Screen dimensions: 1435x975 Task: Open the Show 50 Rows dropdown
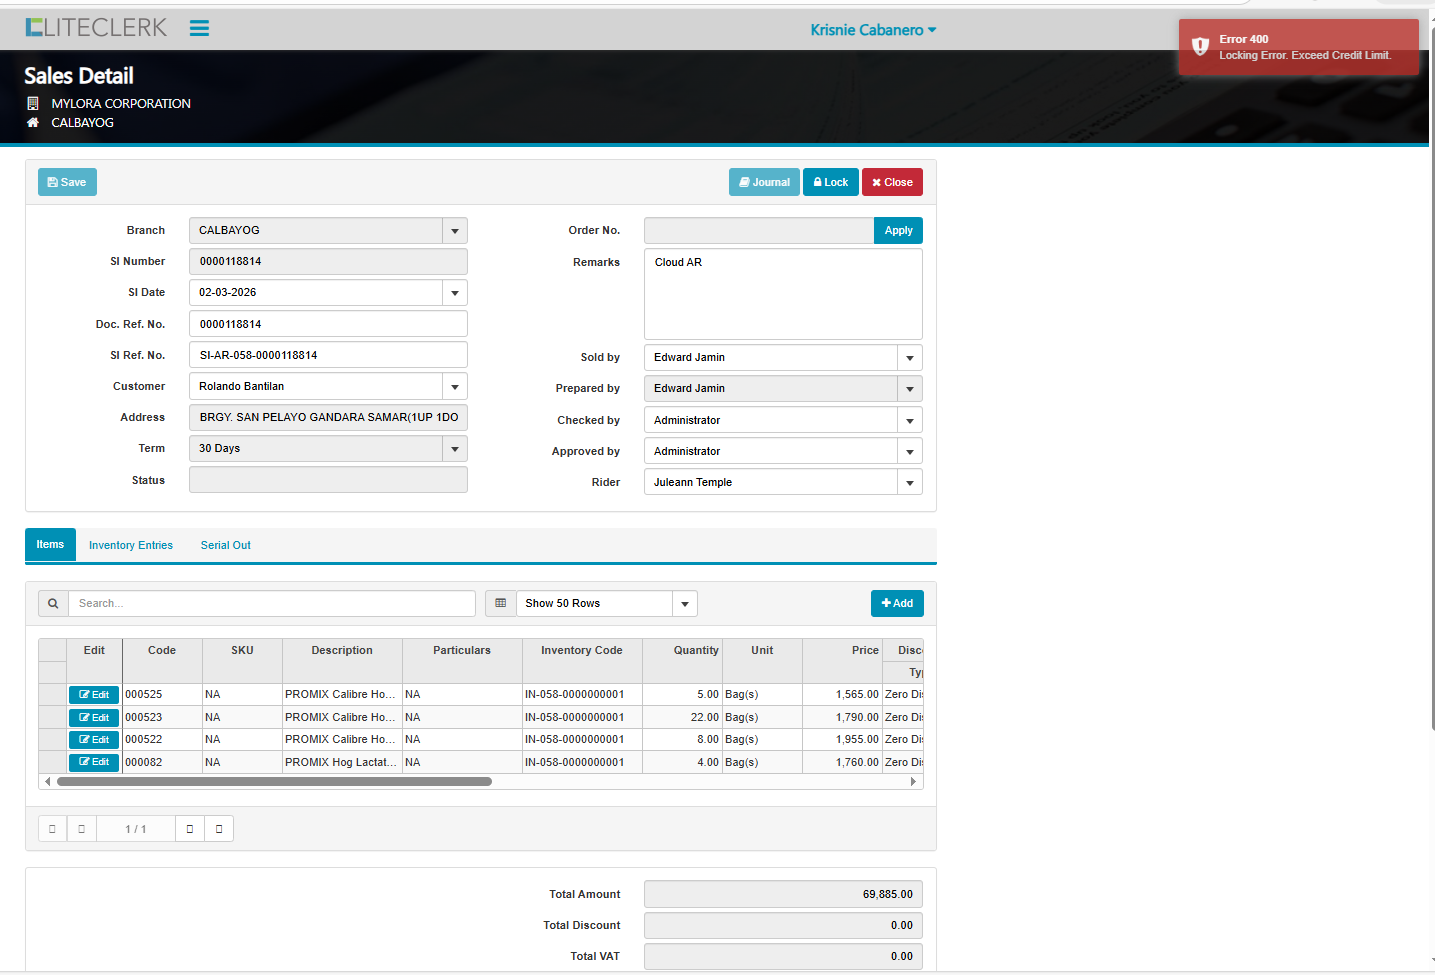click(x=684, y=604)
